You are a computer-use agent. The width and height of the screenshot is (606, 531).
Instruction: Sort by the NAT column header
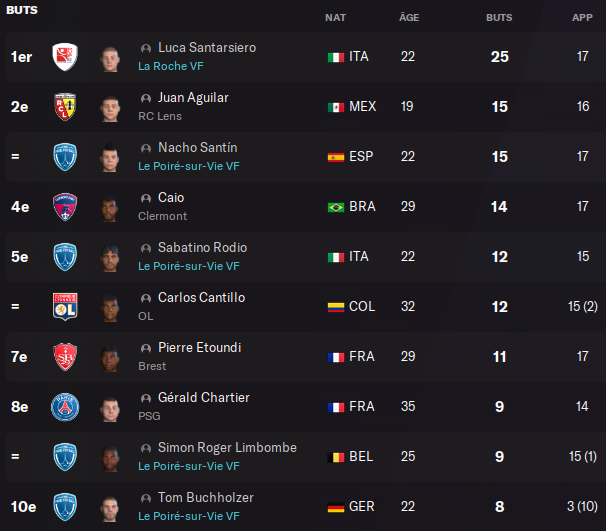[336, 18]
